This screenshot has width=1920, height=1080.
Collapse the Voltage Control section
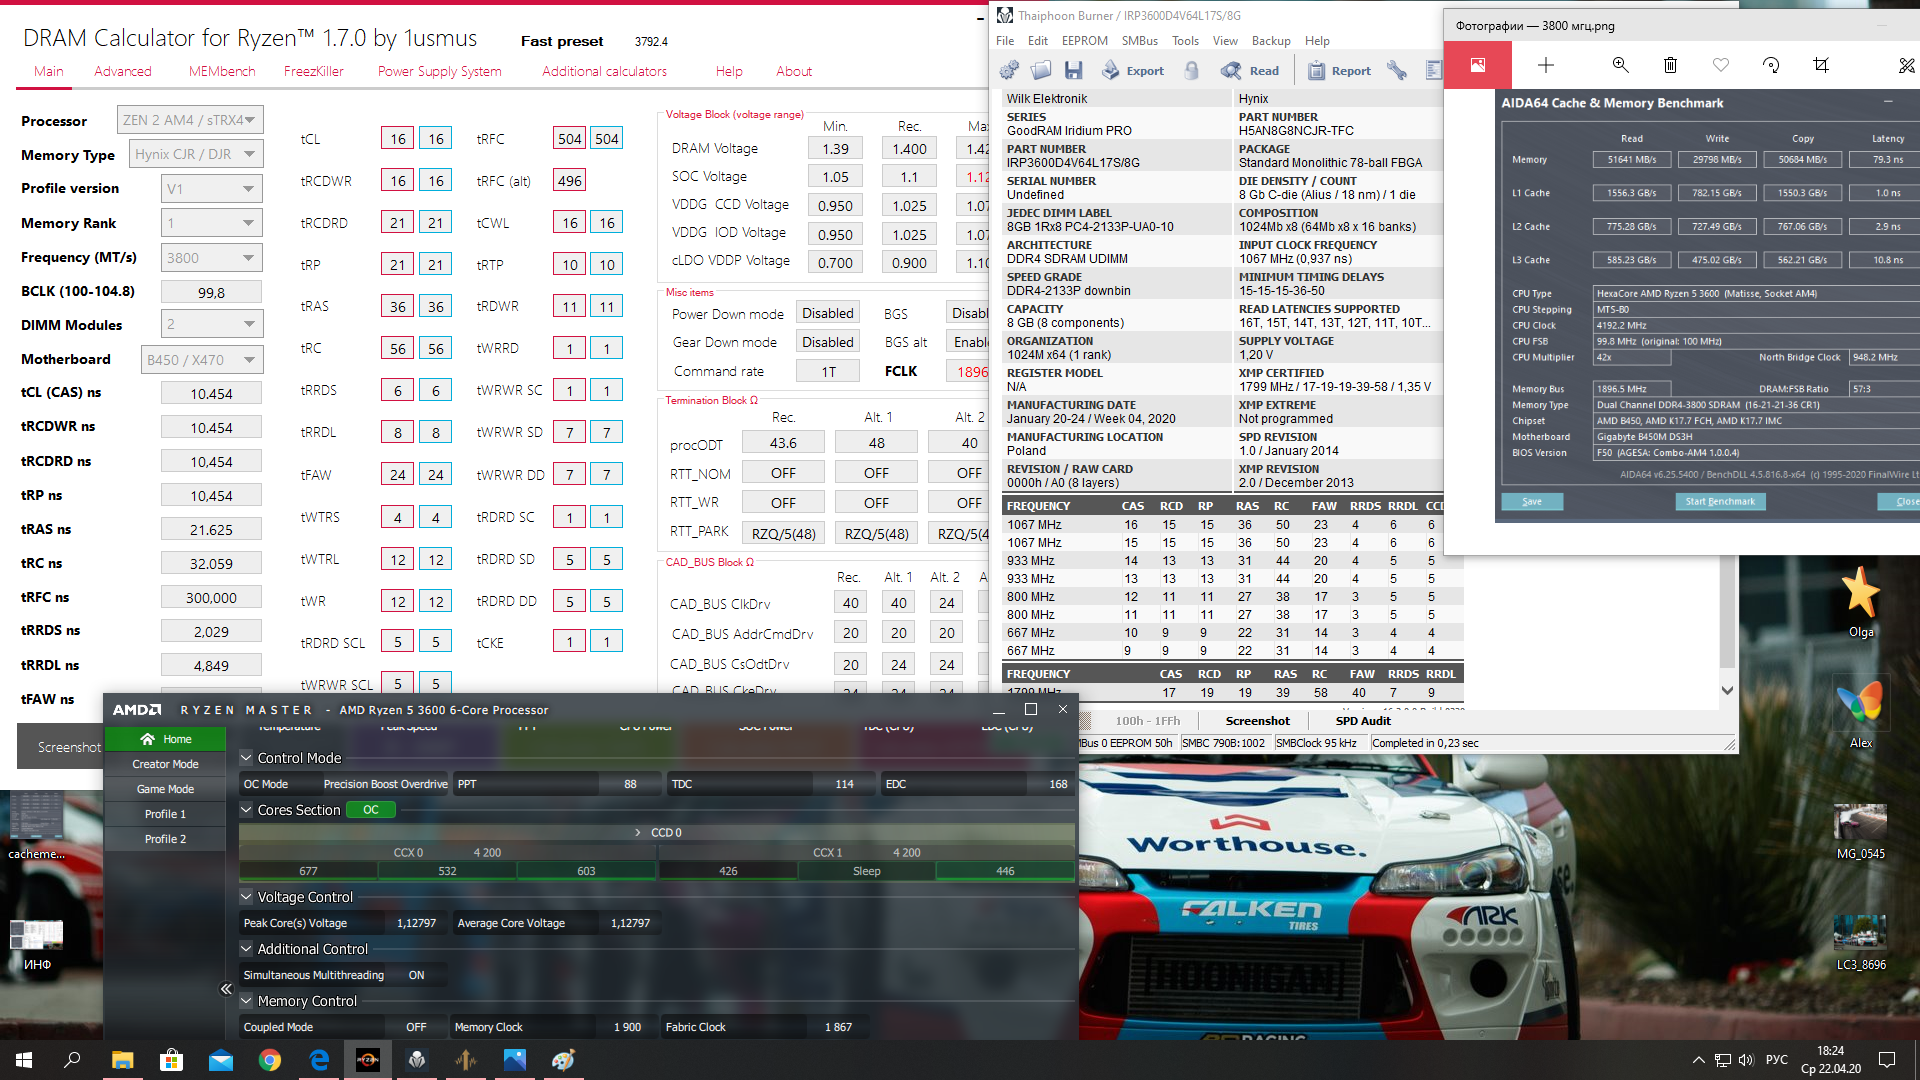(246, 897)
